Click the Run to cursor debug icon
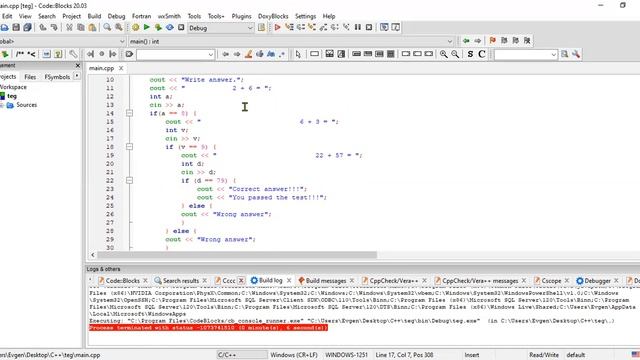 [x=289, y=27]
